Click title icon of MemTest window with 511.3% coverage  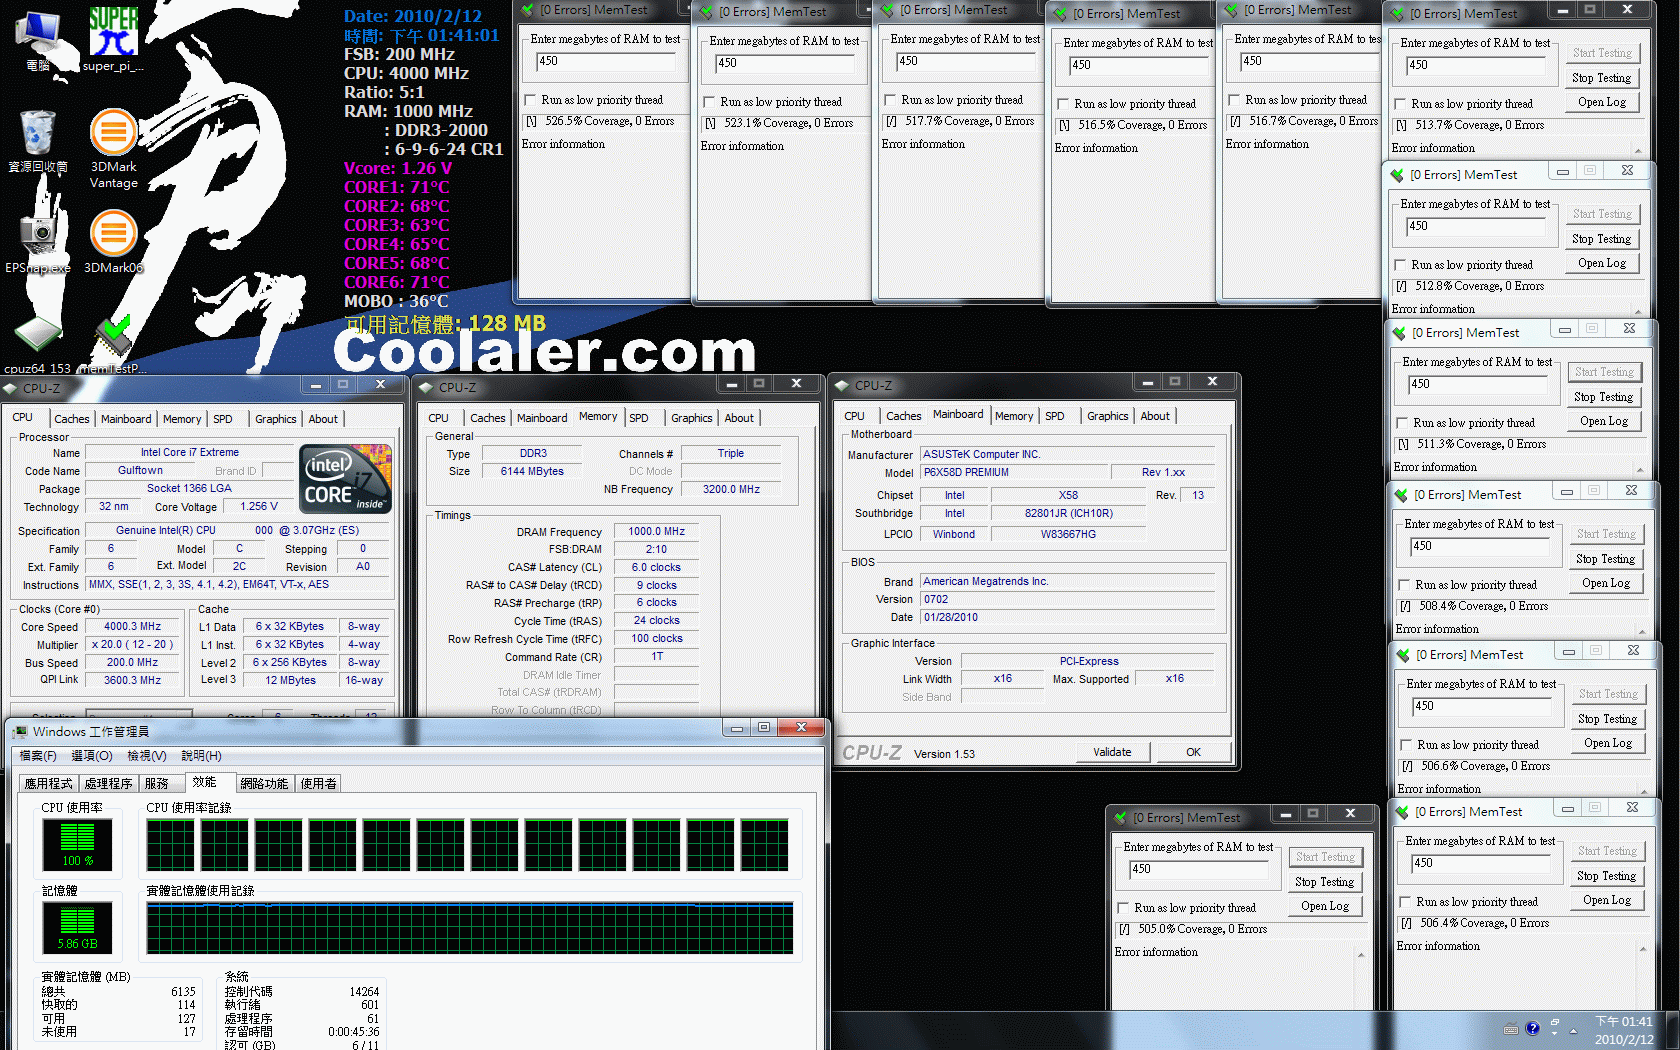1400,334
